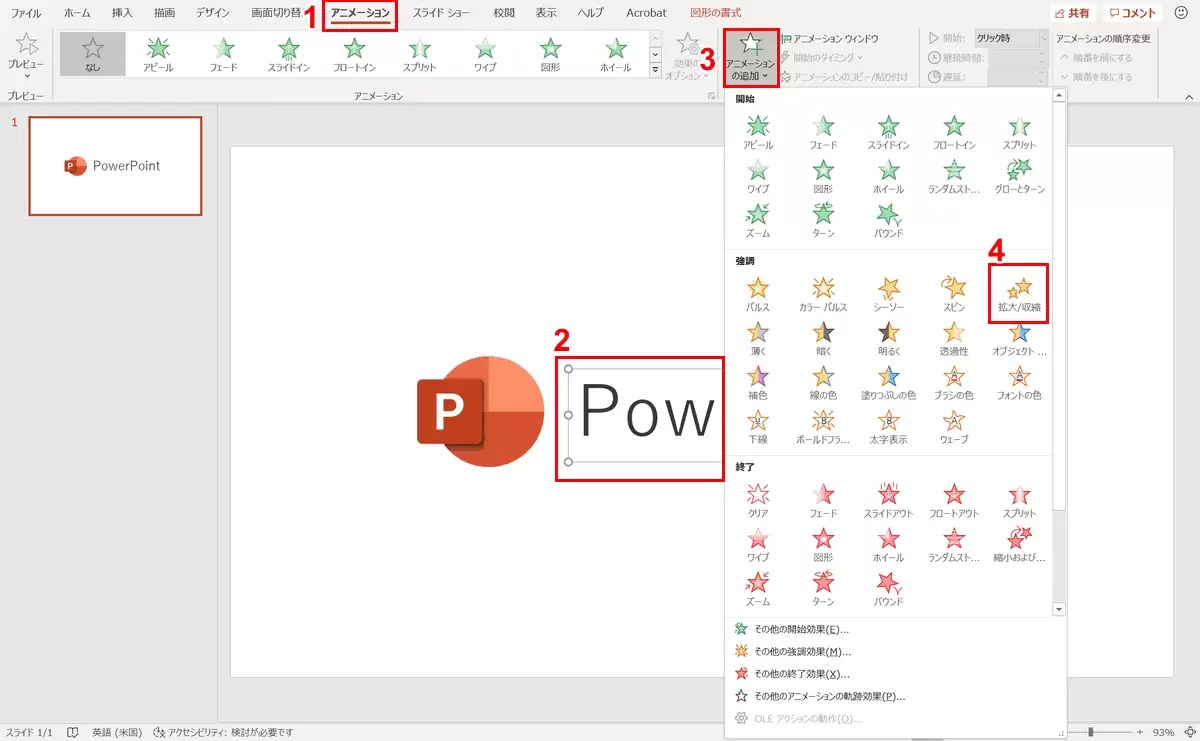
Task: Click the Pow text box on slide
Action: tap(644, 415)
